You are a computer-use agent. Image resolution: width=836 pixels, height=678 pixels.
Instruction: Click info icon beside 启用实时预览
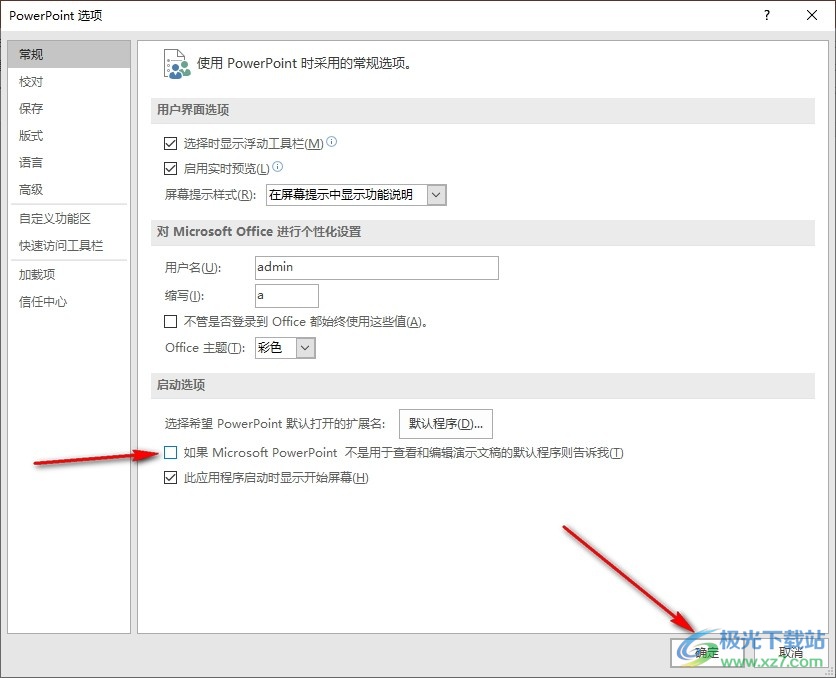coord(278,167)
